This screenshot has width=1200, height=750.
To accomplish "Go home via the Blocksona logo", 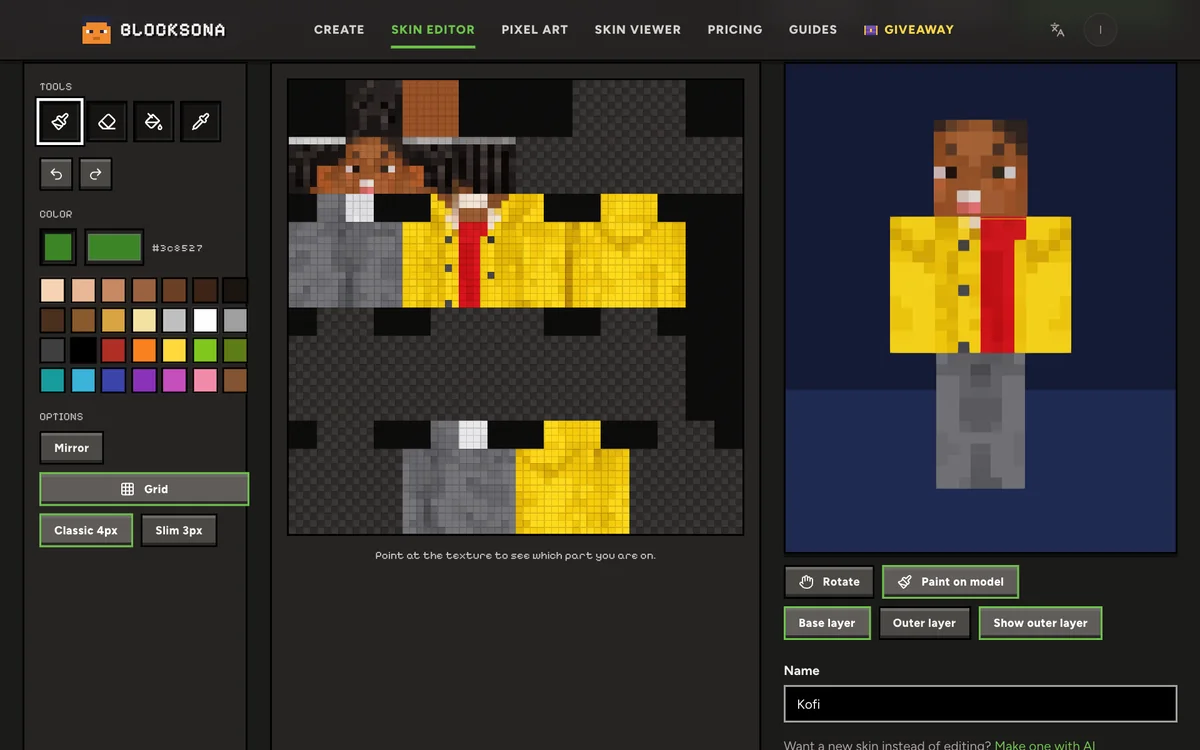I will [154, 30].
